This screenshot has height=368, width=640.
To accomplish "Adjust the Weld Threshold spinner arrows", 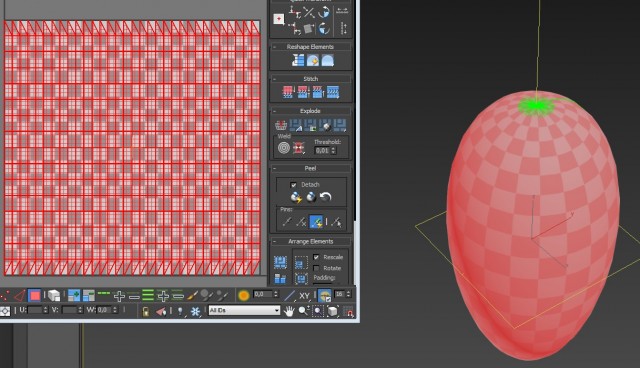I will click(333, 151).
